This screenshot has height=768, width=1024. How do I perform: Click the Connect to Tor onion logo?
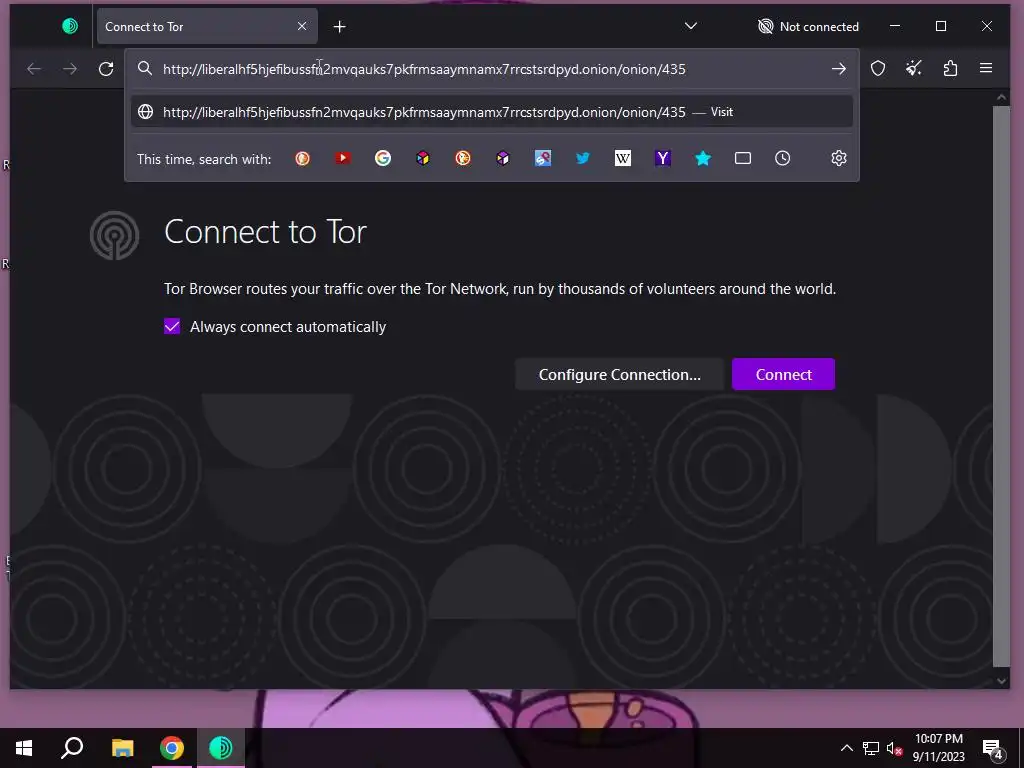[114, 235]
